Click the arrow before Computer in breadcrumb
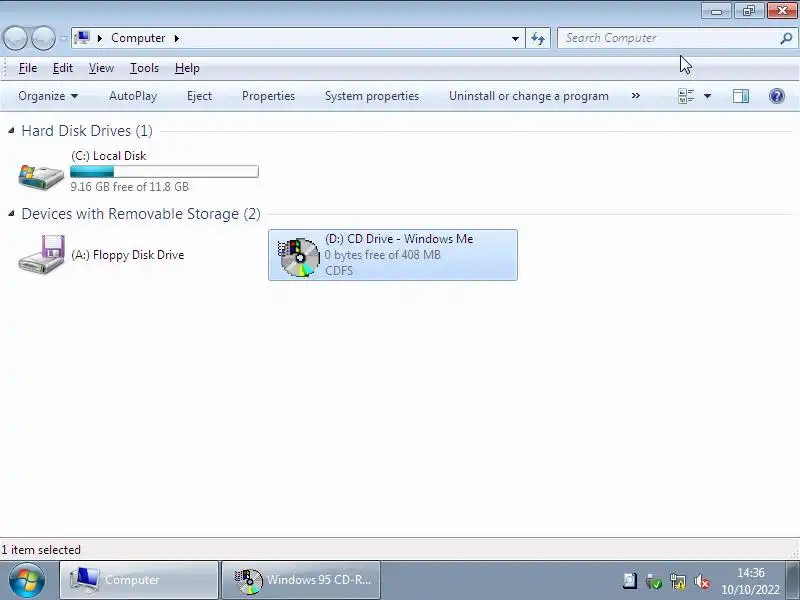 pyautogui.click(x=99, y=38)
